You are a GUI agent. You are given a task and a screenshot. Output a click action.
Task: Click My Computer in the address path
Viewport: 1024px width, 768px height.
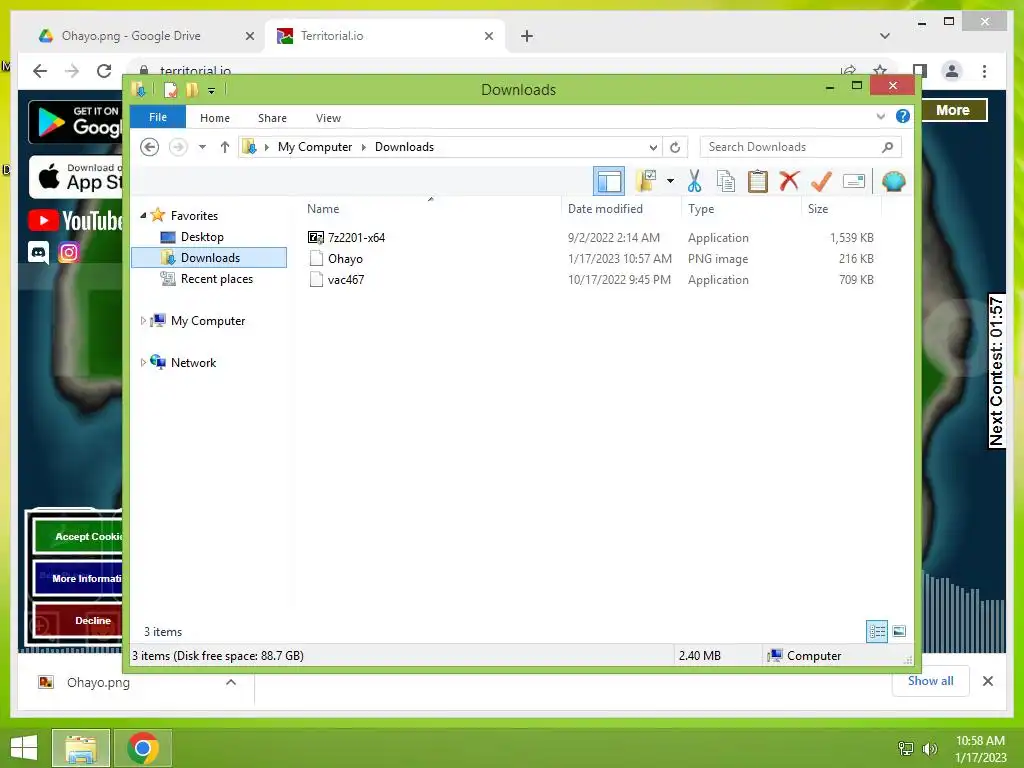[315, 147]
